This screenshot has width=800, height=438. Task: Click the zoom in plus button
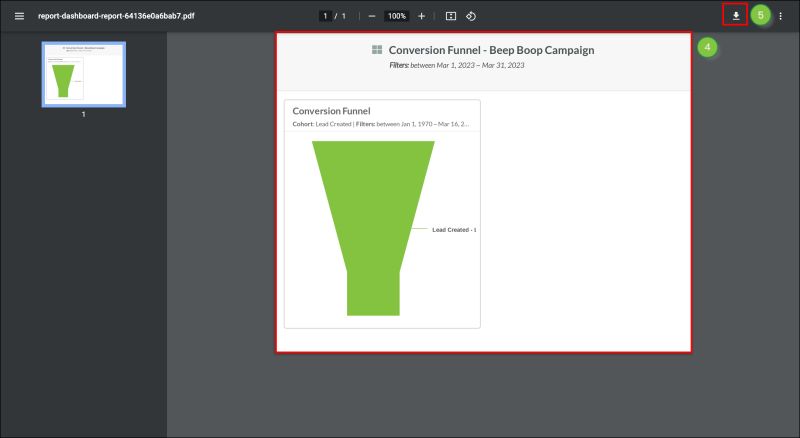[x=421, y=16]
